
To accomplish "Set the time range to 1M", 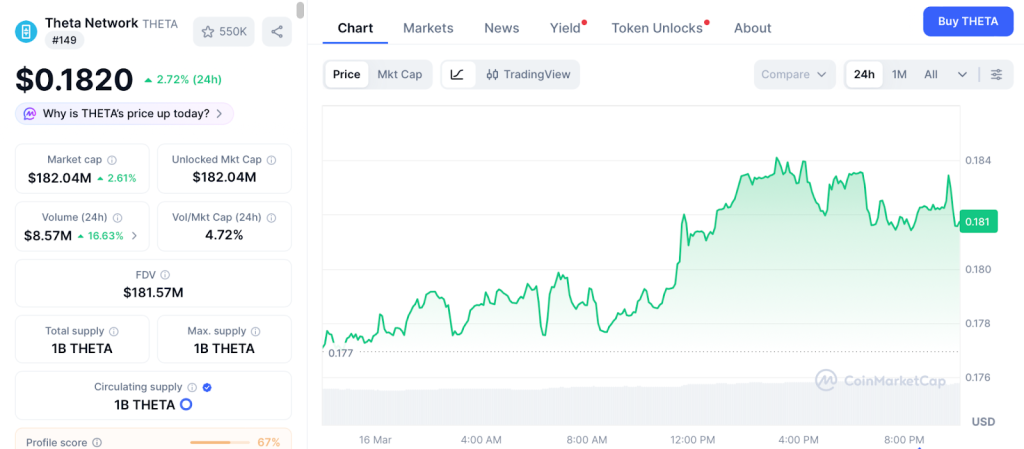I will tap(899, 74).
